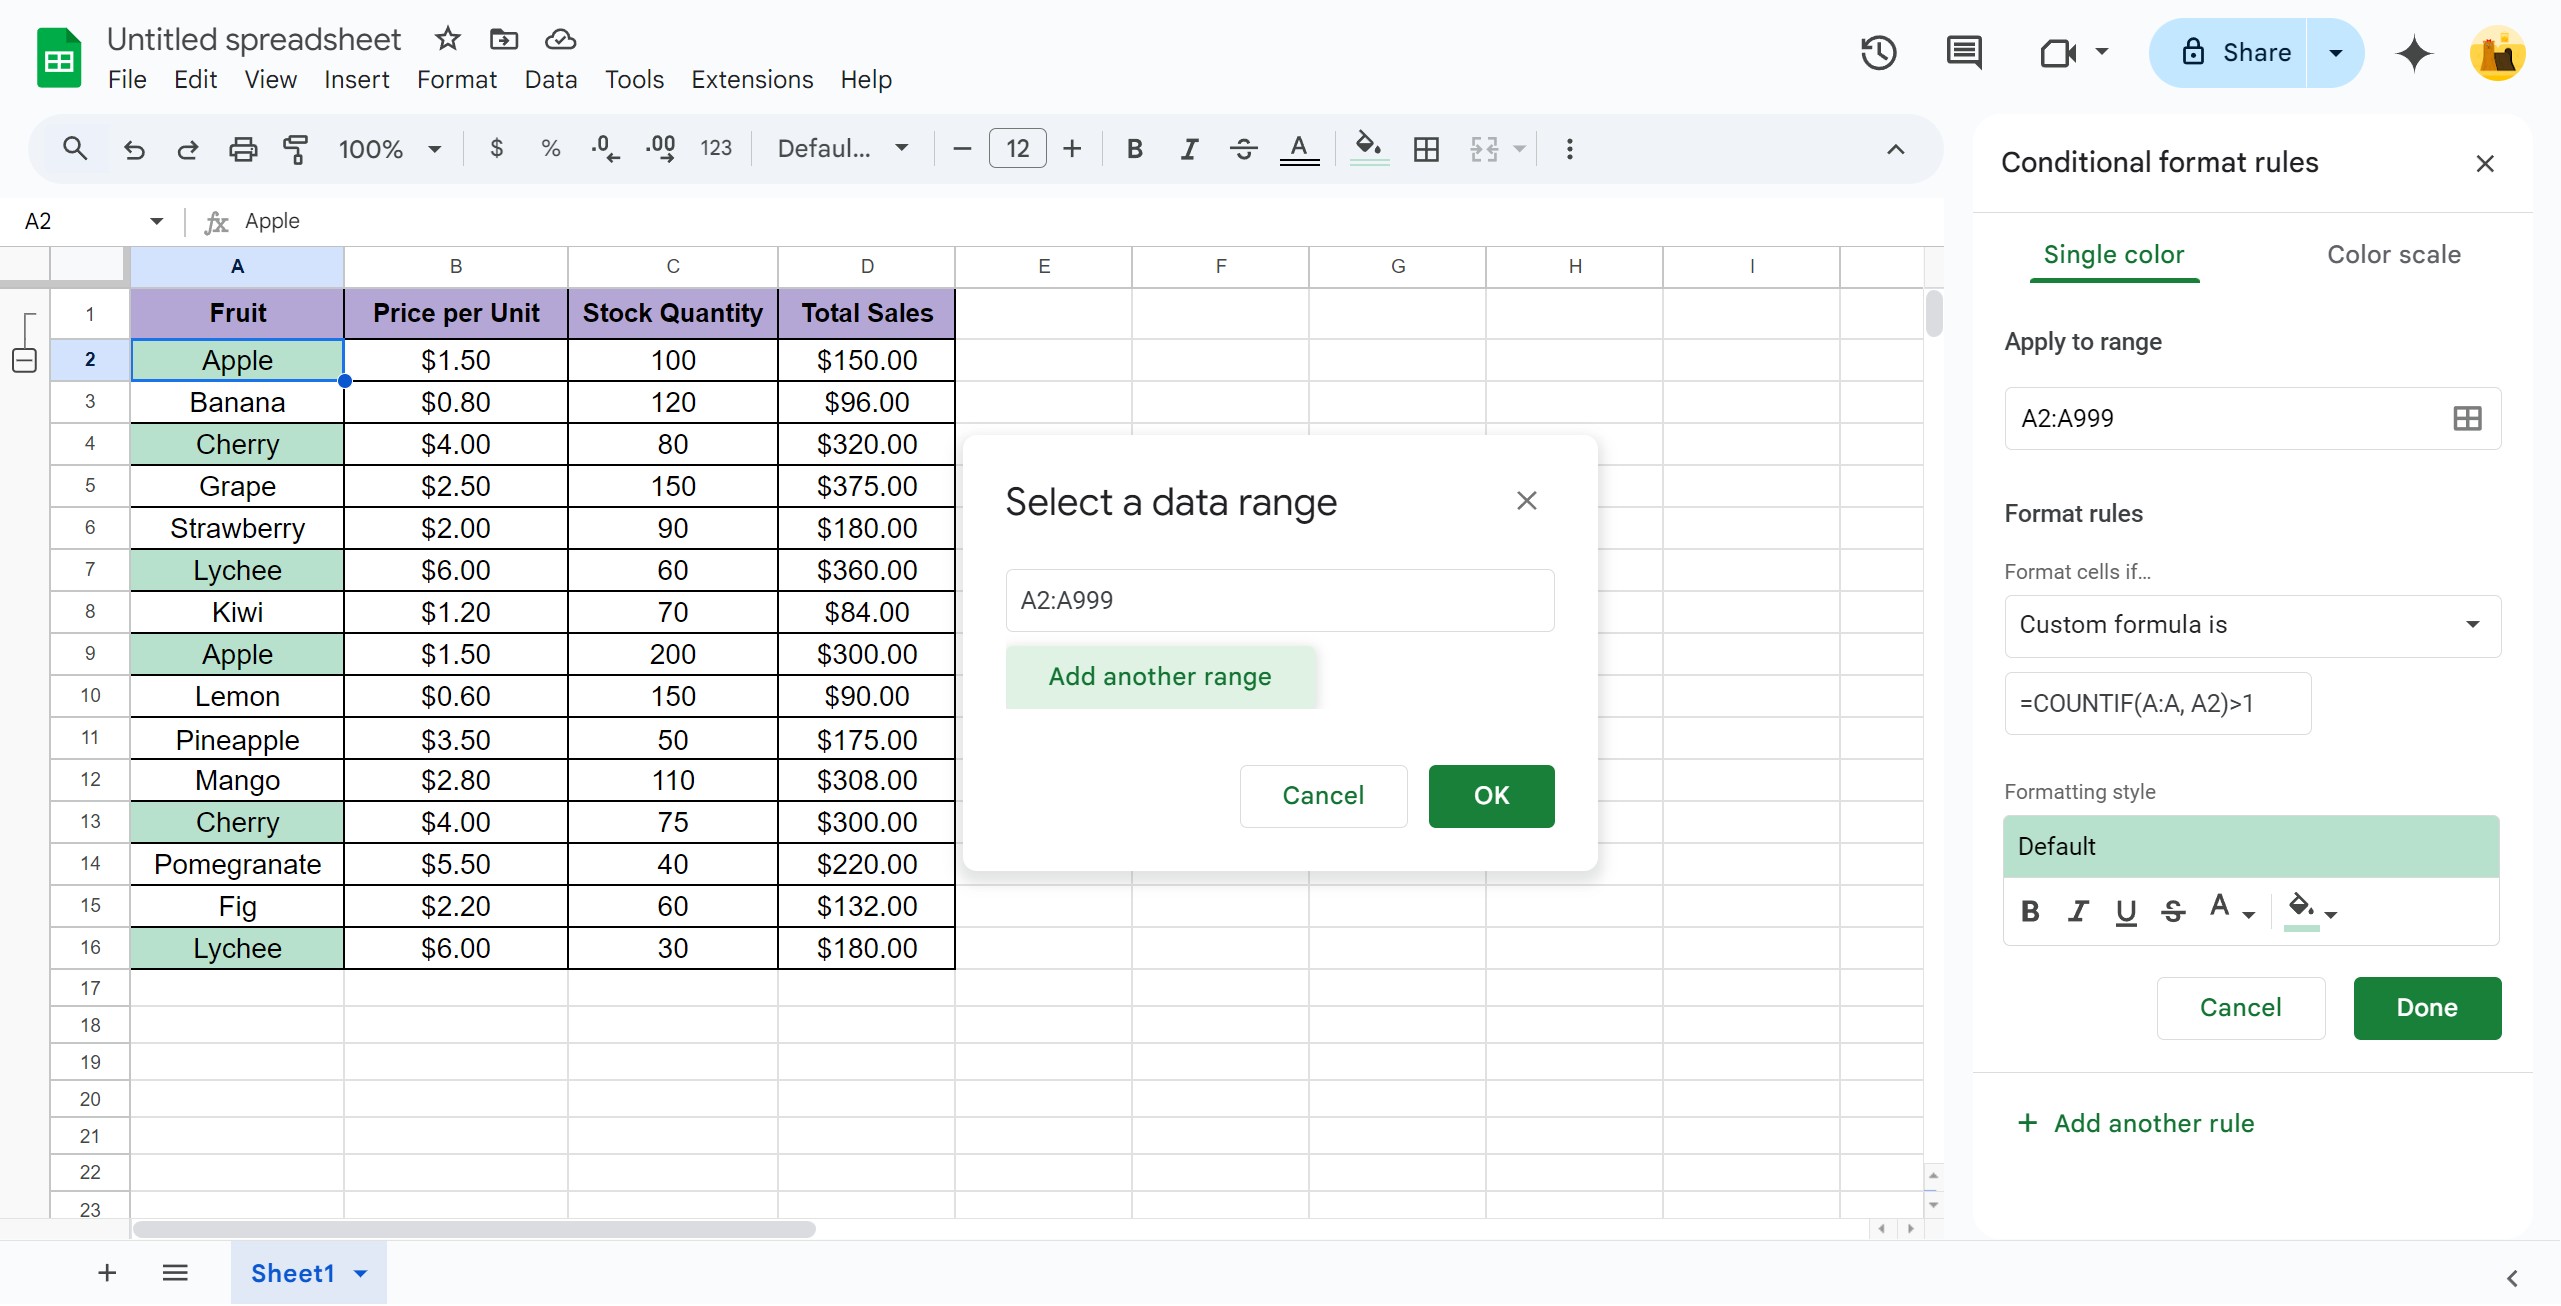The width and height of the screenshot is (2561, 1306).
Task: Open main toolbar text color picker
Action: tap(1299, 149)
